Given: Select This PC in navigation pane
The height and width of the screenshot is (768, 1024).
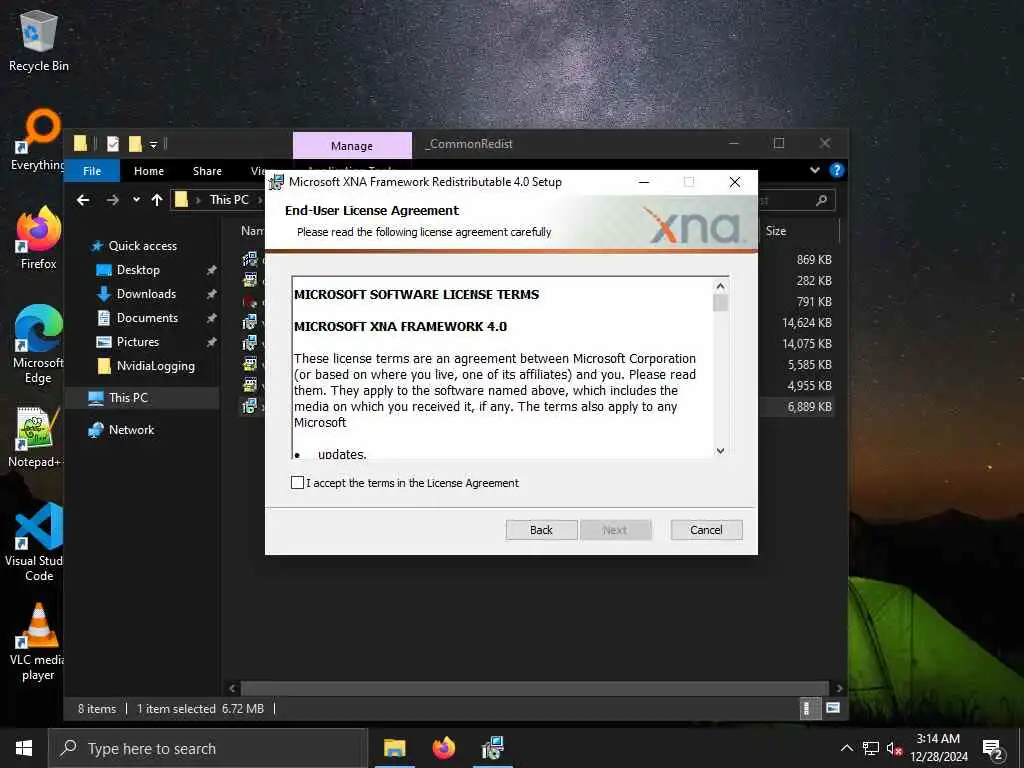Looking at the screenshot, I should (128, 398).
